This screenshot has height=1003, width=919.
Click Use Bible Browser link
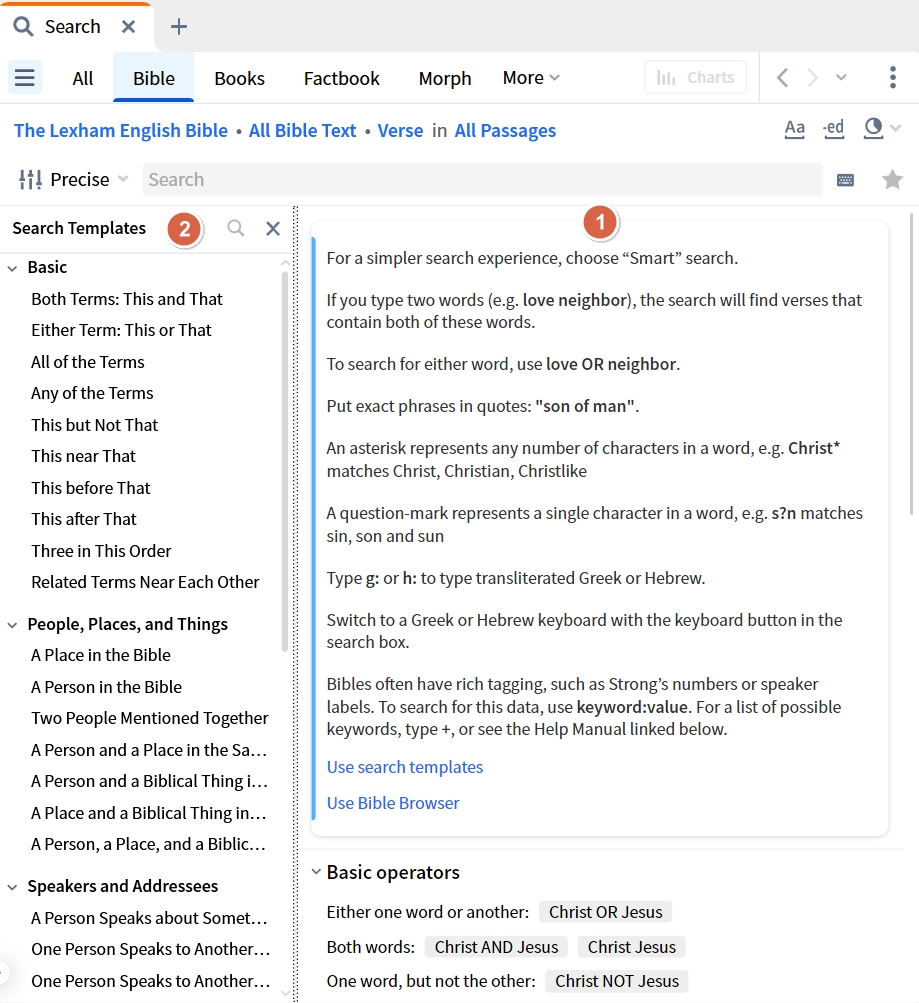coord(393,803)
